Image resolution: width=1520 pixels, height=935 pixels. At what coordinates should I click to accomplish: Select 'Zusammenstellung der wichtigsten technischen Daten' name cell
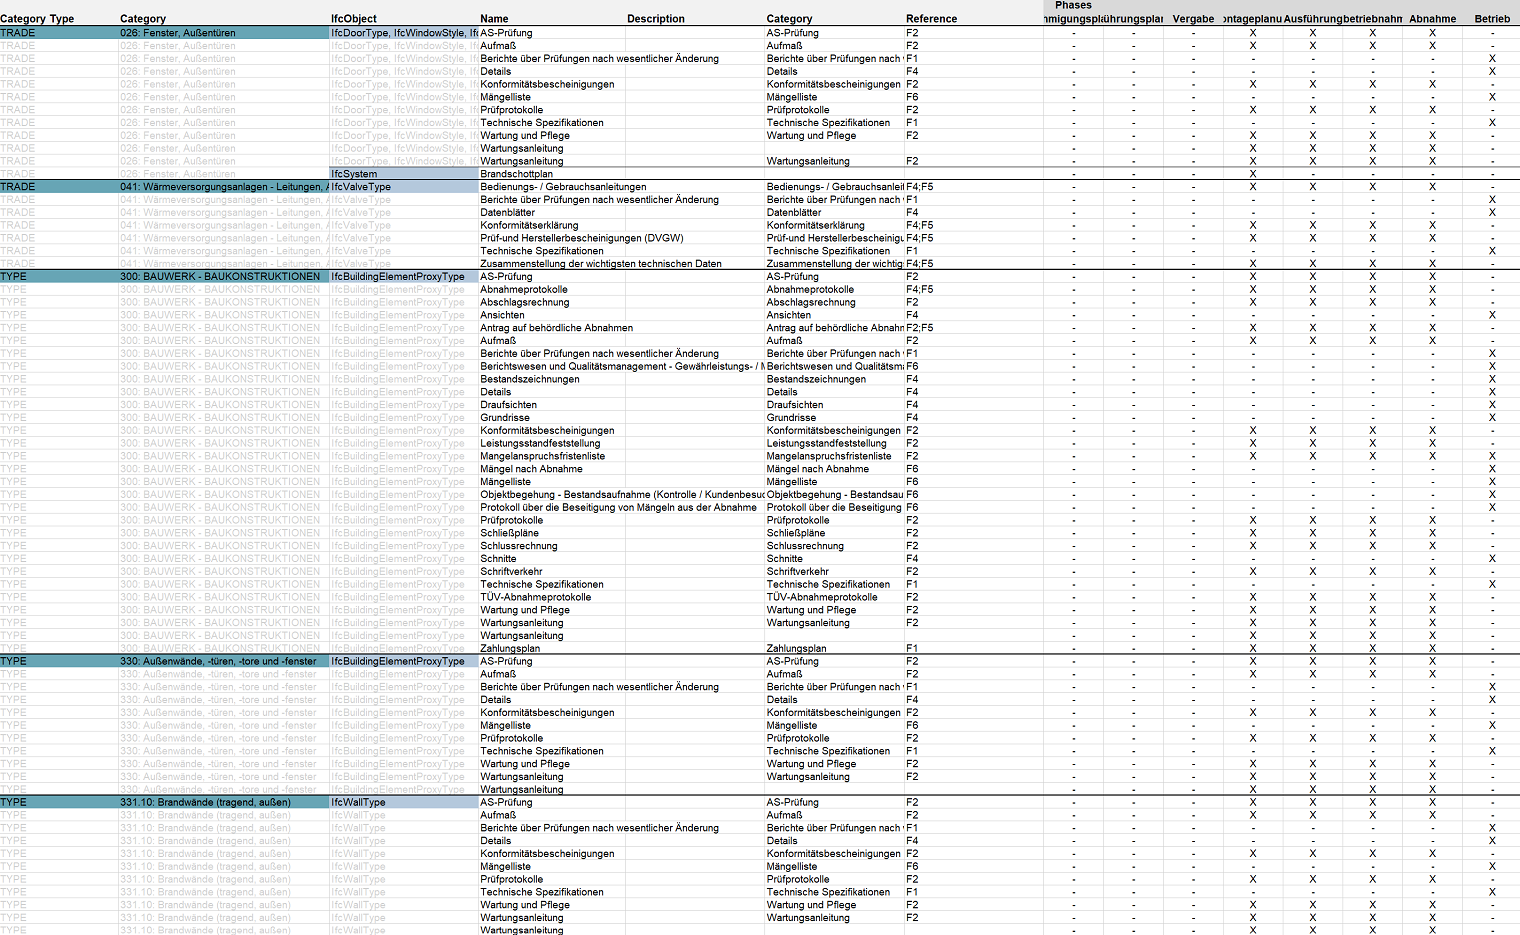(600, 264)
